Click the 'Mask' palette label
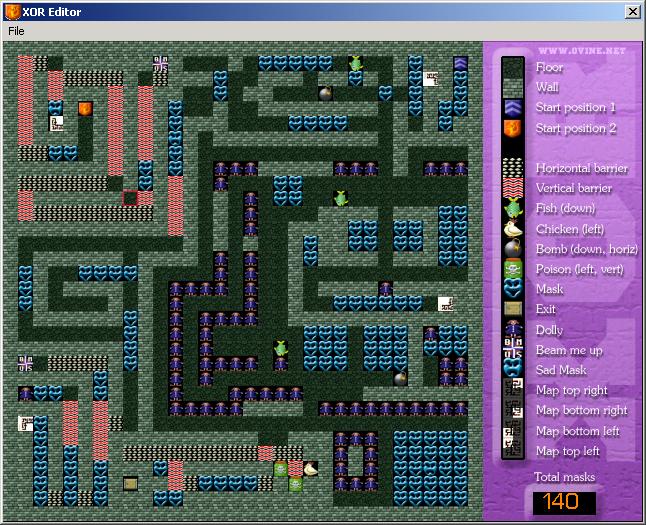The image size is (646, 525). click(549, 289)
